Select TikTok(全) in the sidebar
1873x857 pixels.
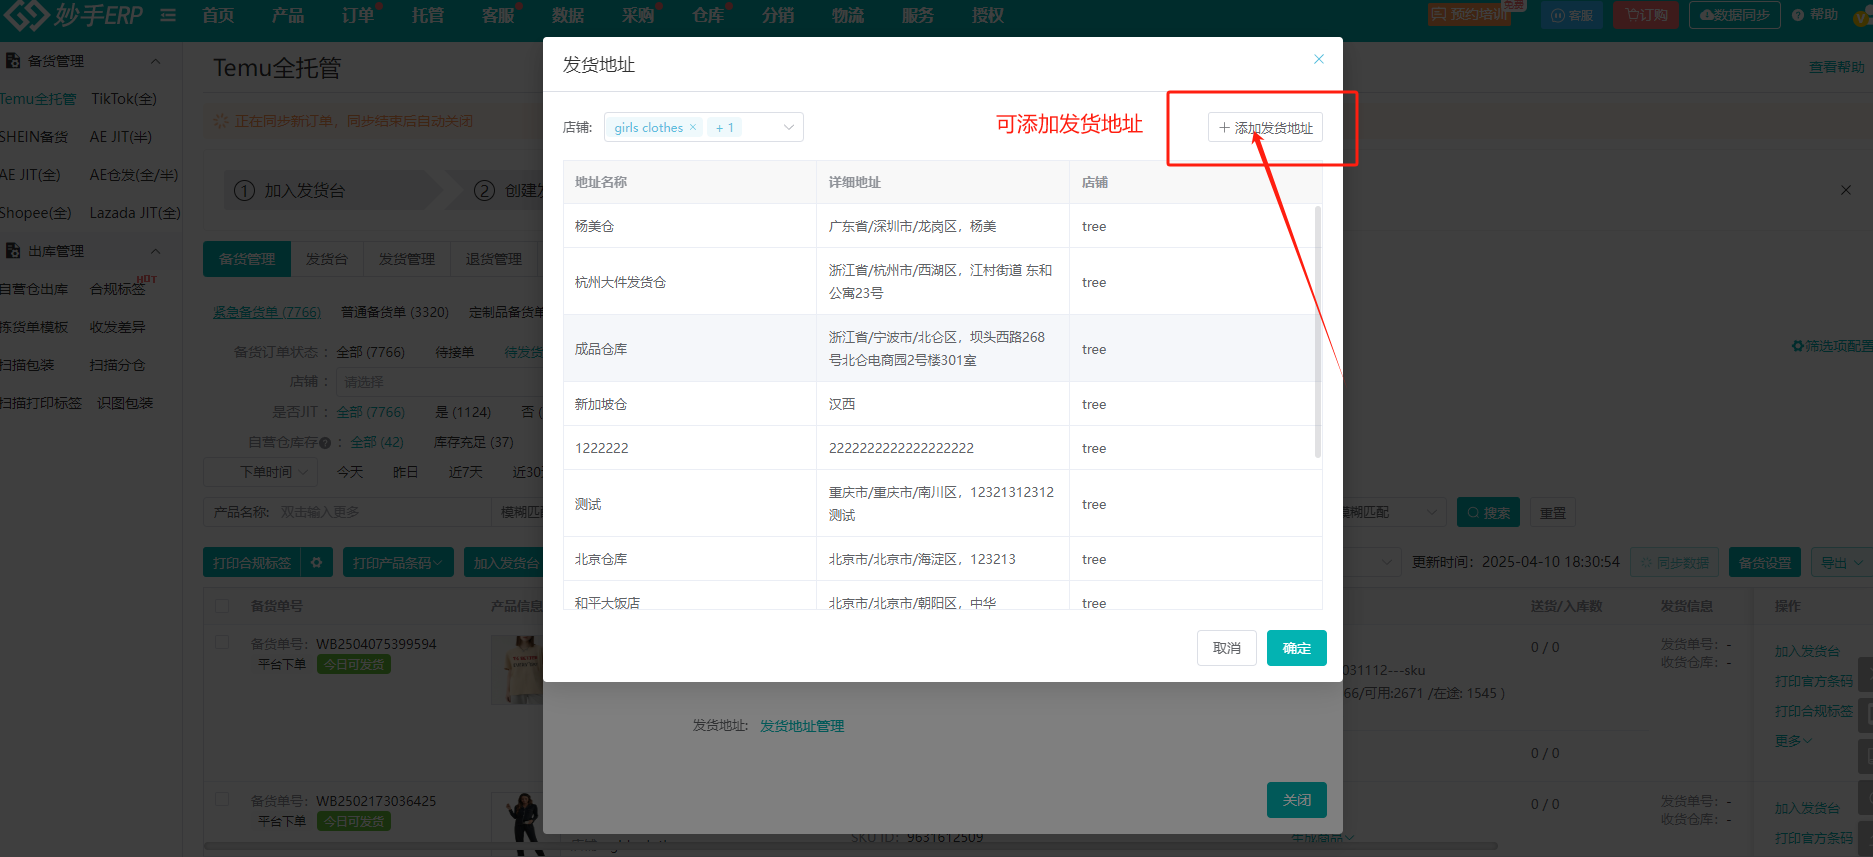point(124,99)
